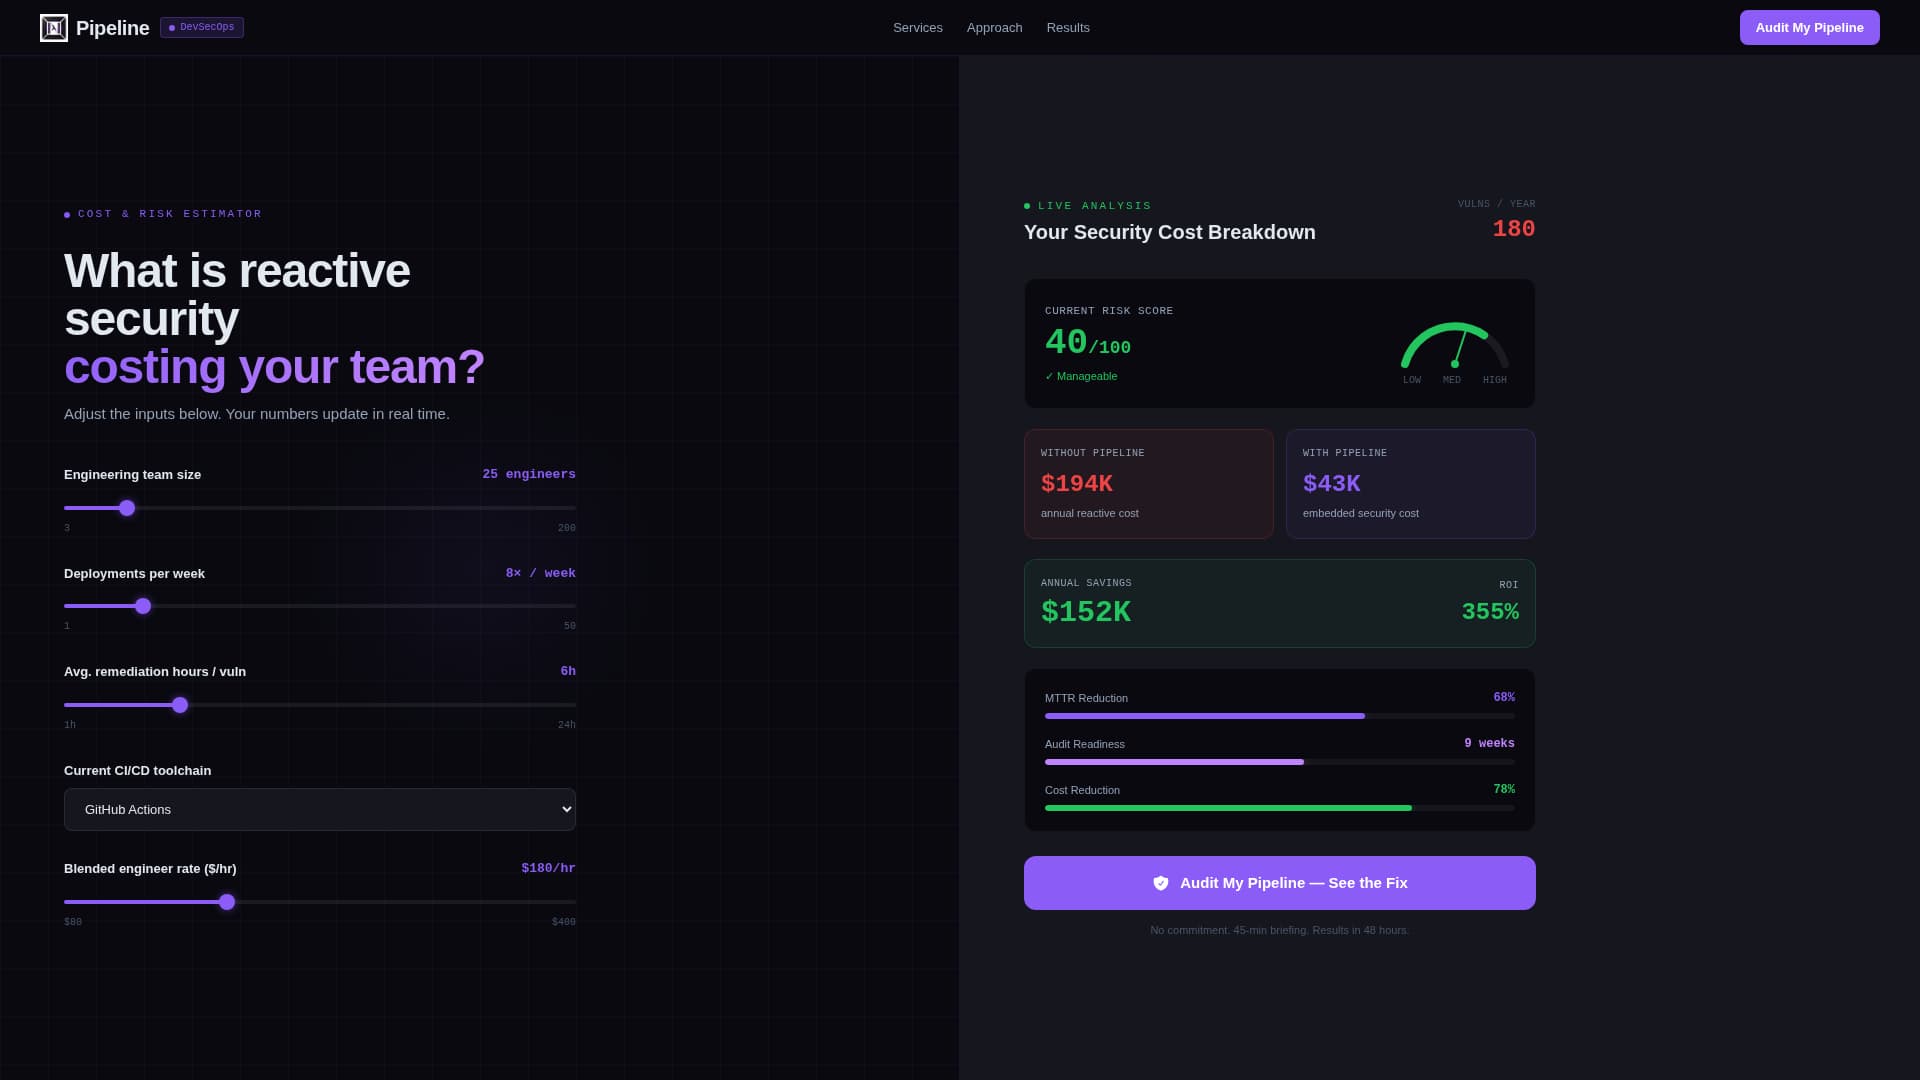The image size is (1920, 1080).
Task: Click the Audit Readiness progress bar
Action: click(x=1280, y=762)
